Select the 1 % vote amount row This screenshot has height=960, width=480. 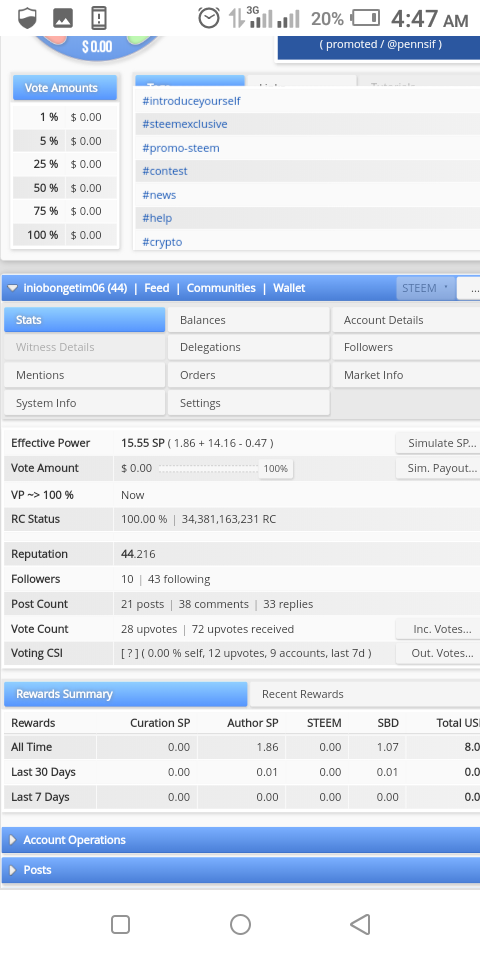pos(65,117)
